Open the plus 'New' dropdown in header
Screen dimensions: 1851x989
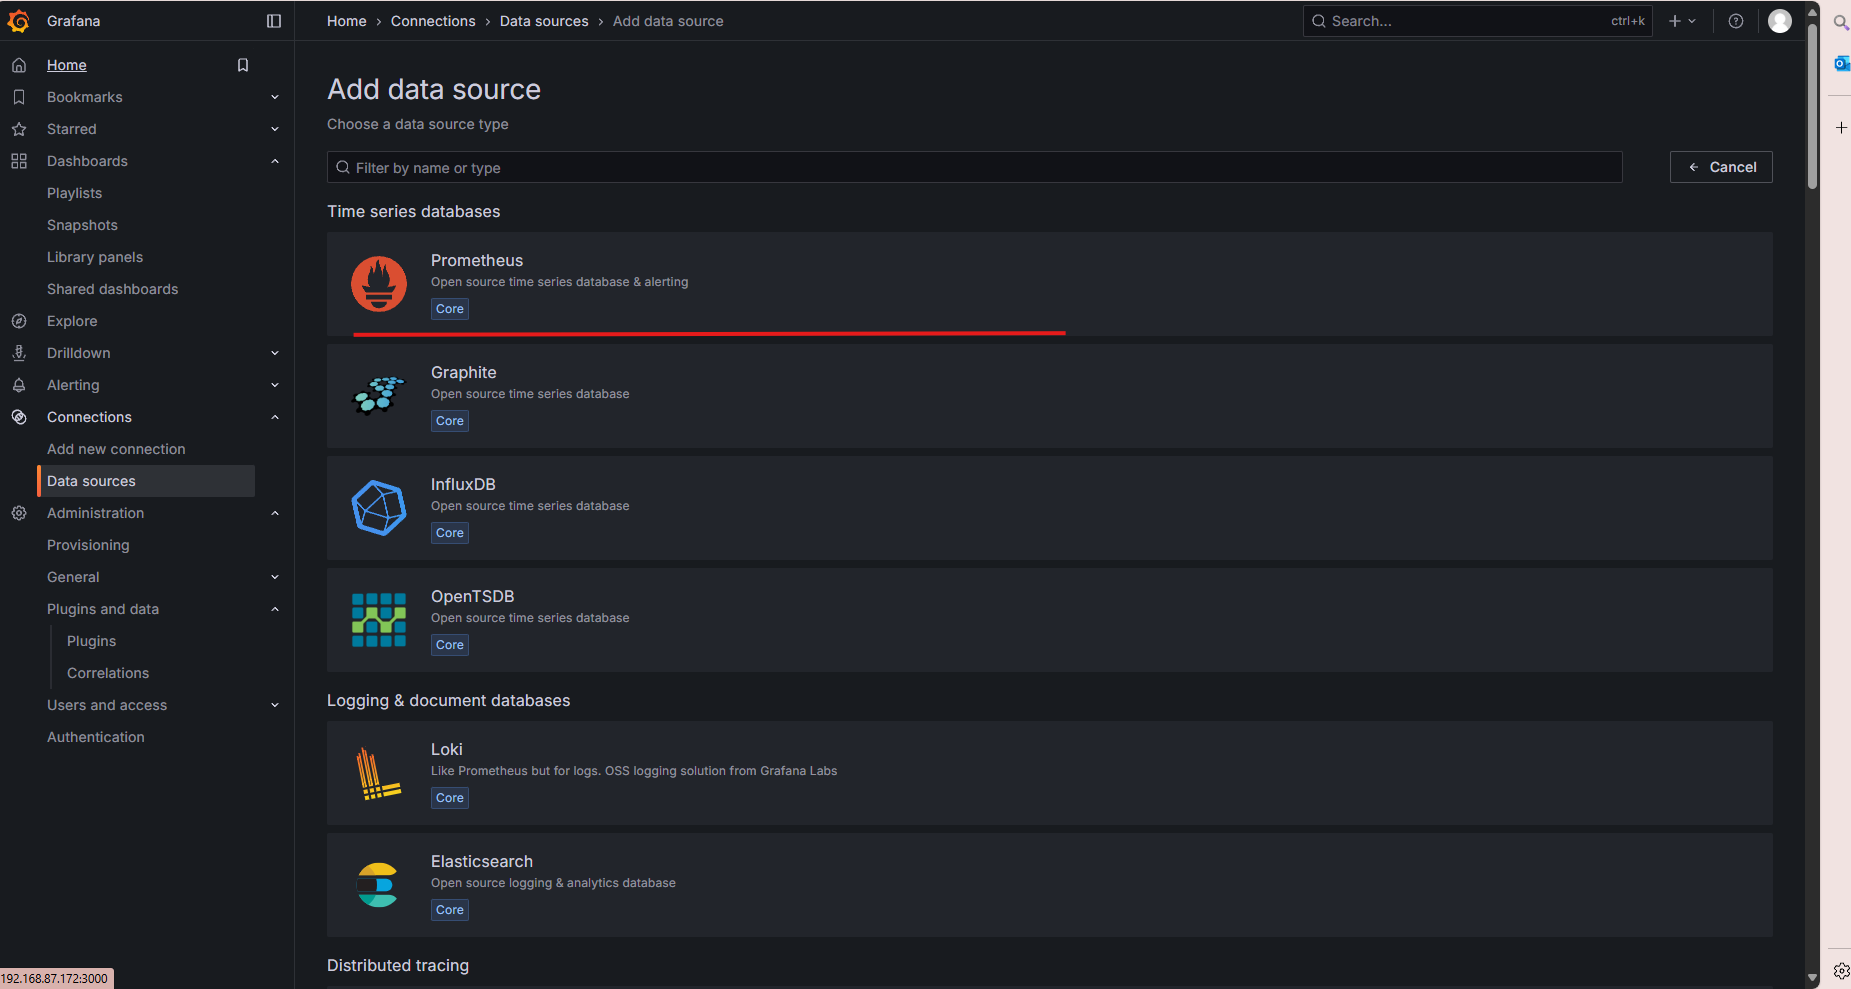1682,21
